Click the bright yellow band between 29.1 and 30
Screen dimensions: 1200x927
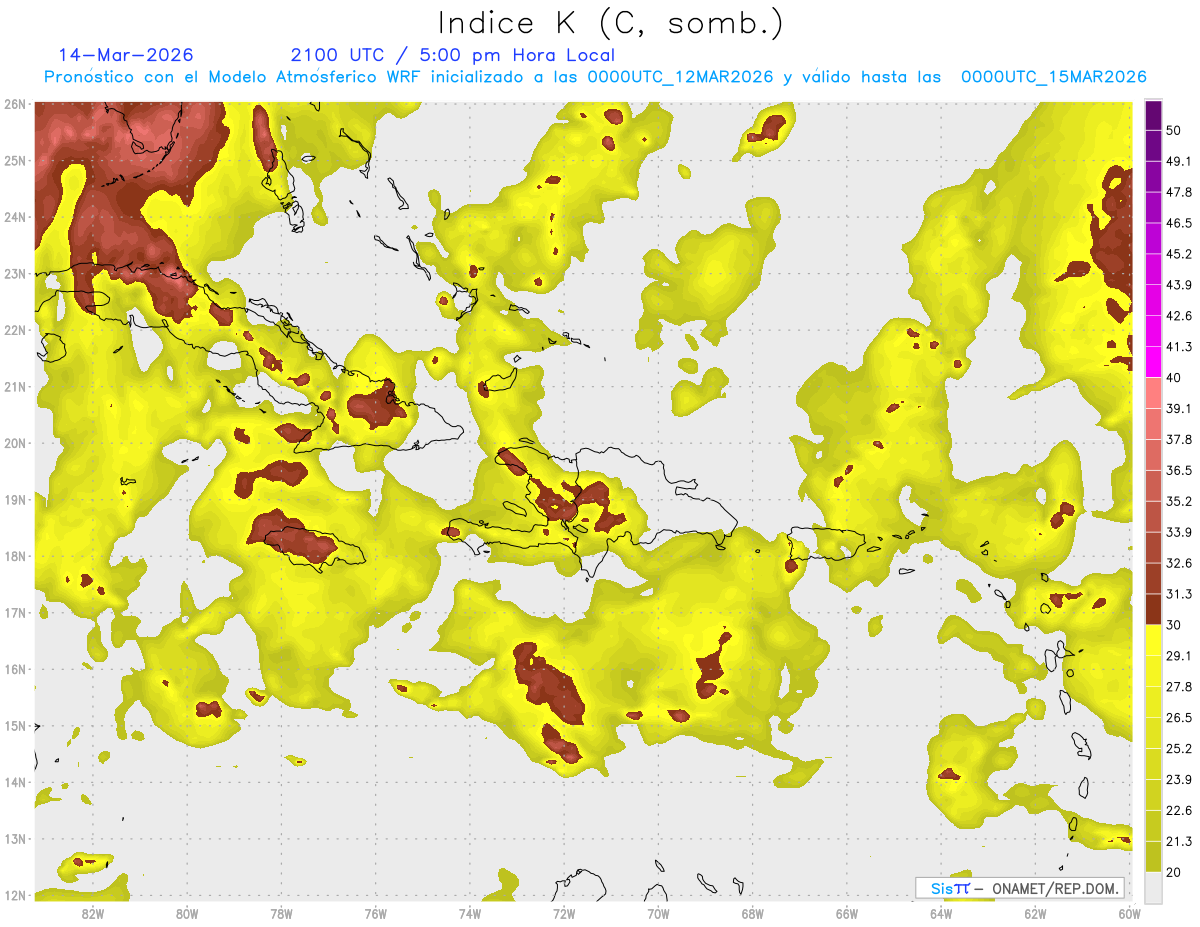tap(1153, 640)
